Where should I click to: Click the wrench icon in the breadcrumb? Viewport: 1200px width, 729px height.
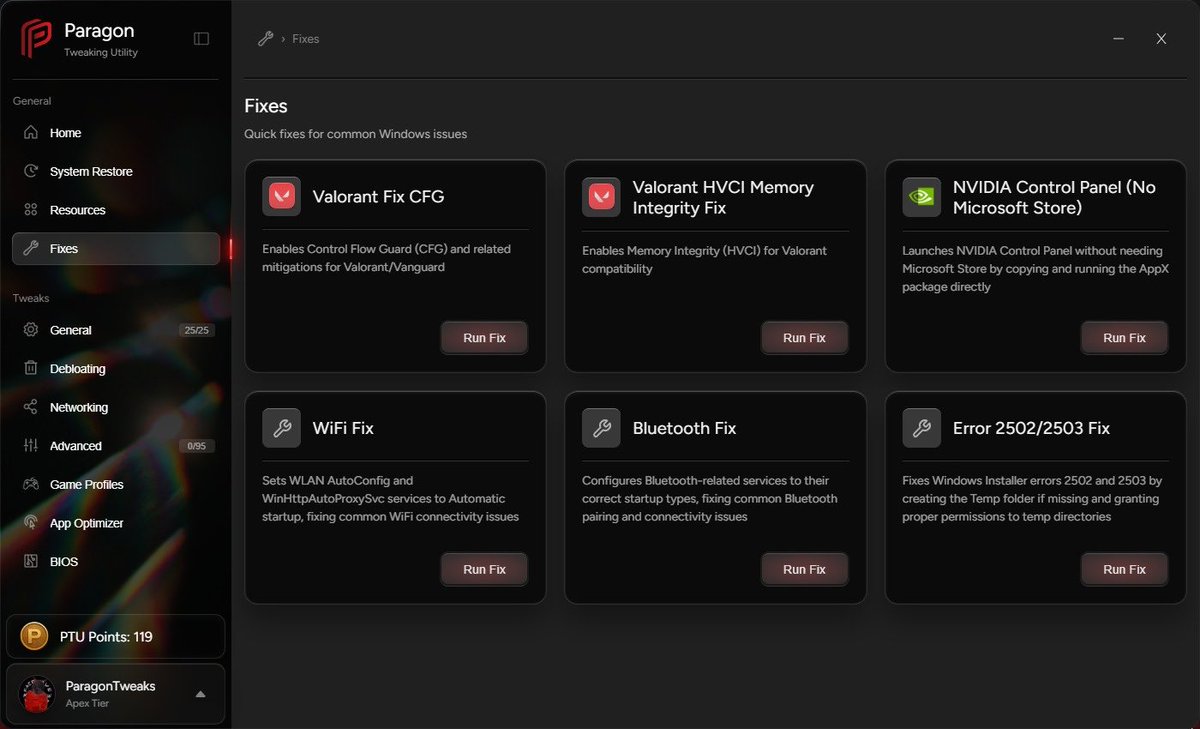265,39
